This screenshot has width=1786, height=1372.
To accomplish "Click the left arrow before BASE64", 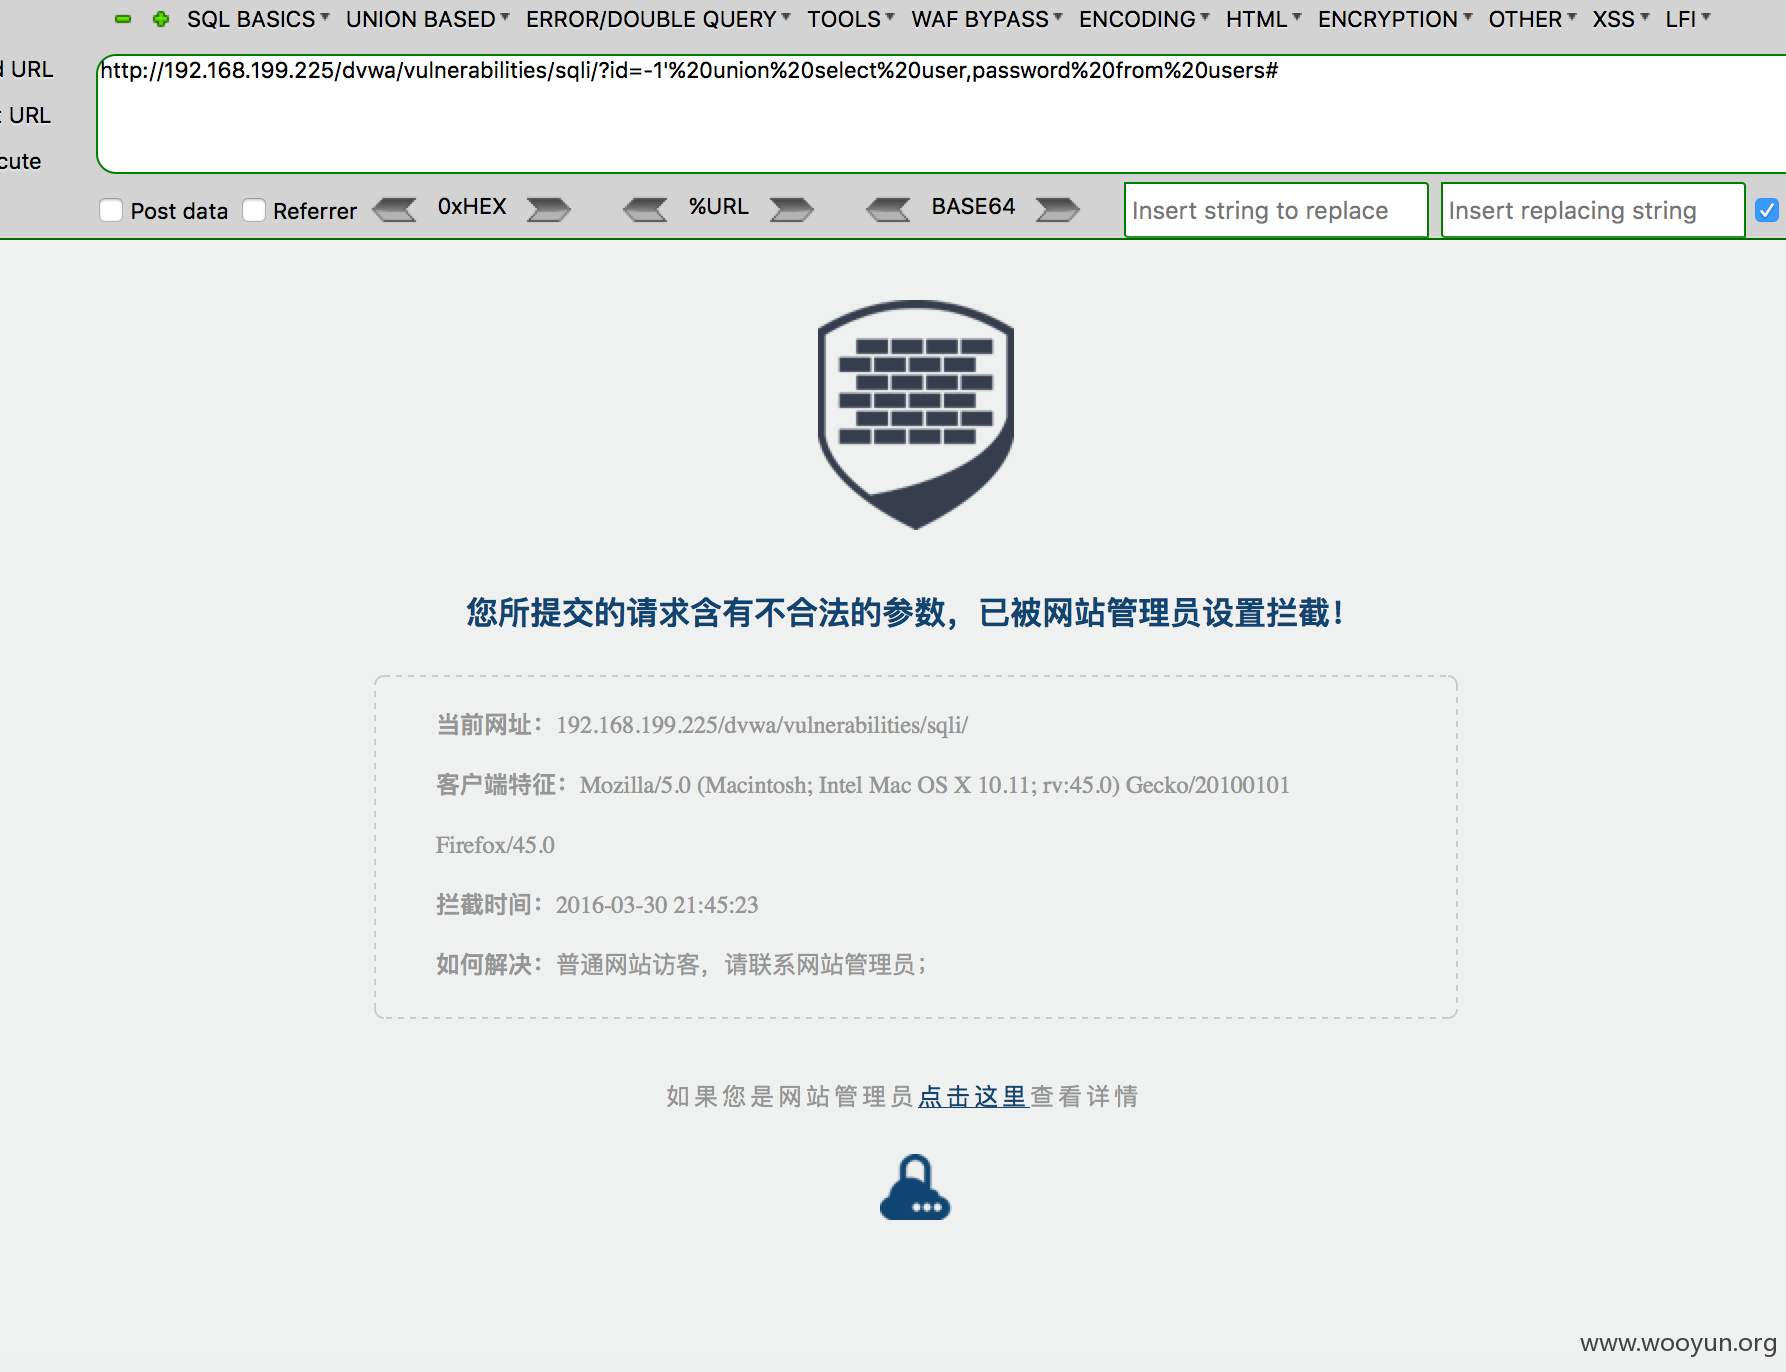I will pyautogui.click(x=889, y=209).
